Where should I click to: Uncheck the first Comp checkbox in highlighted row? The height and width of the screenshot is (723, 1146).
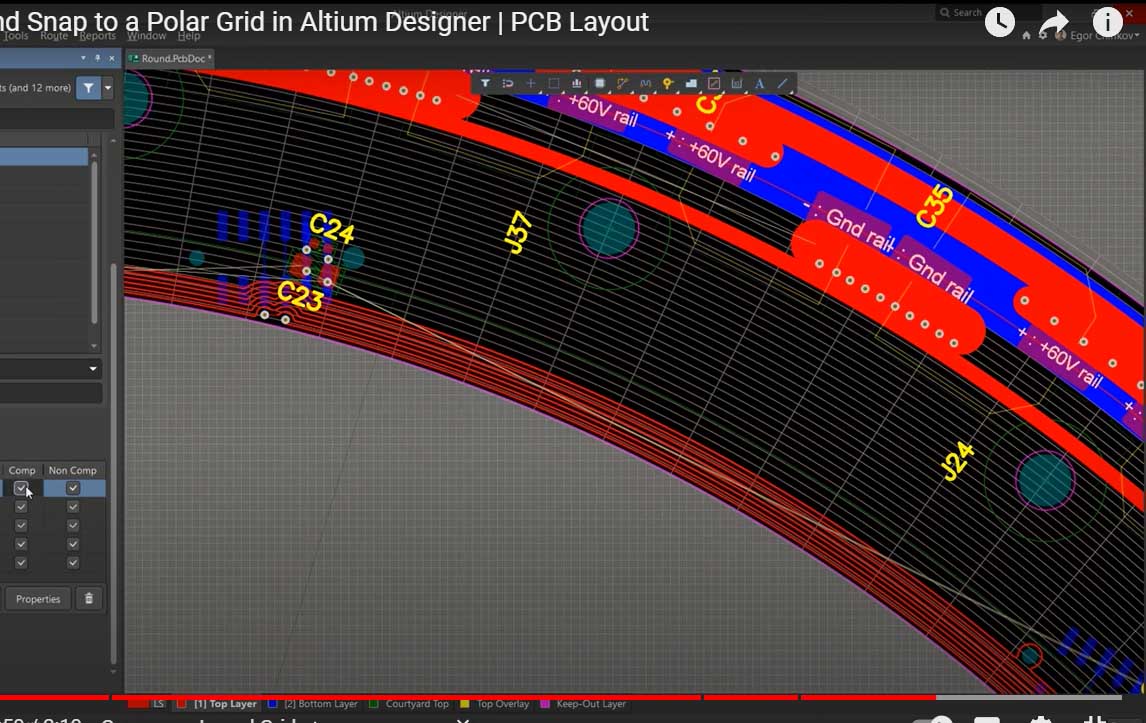point(21,488)
